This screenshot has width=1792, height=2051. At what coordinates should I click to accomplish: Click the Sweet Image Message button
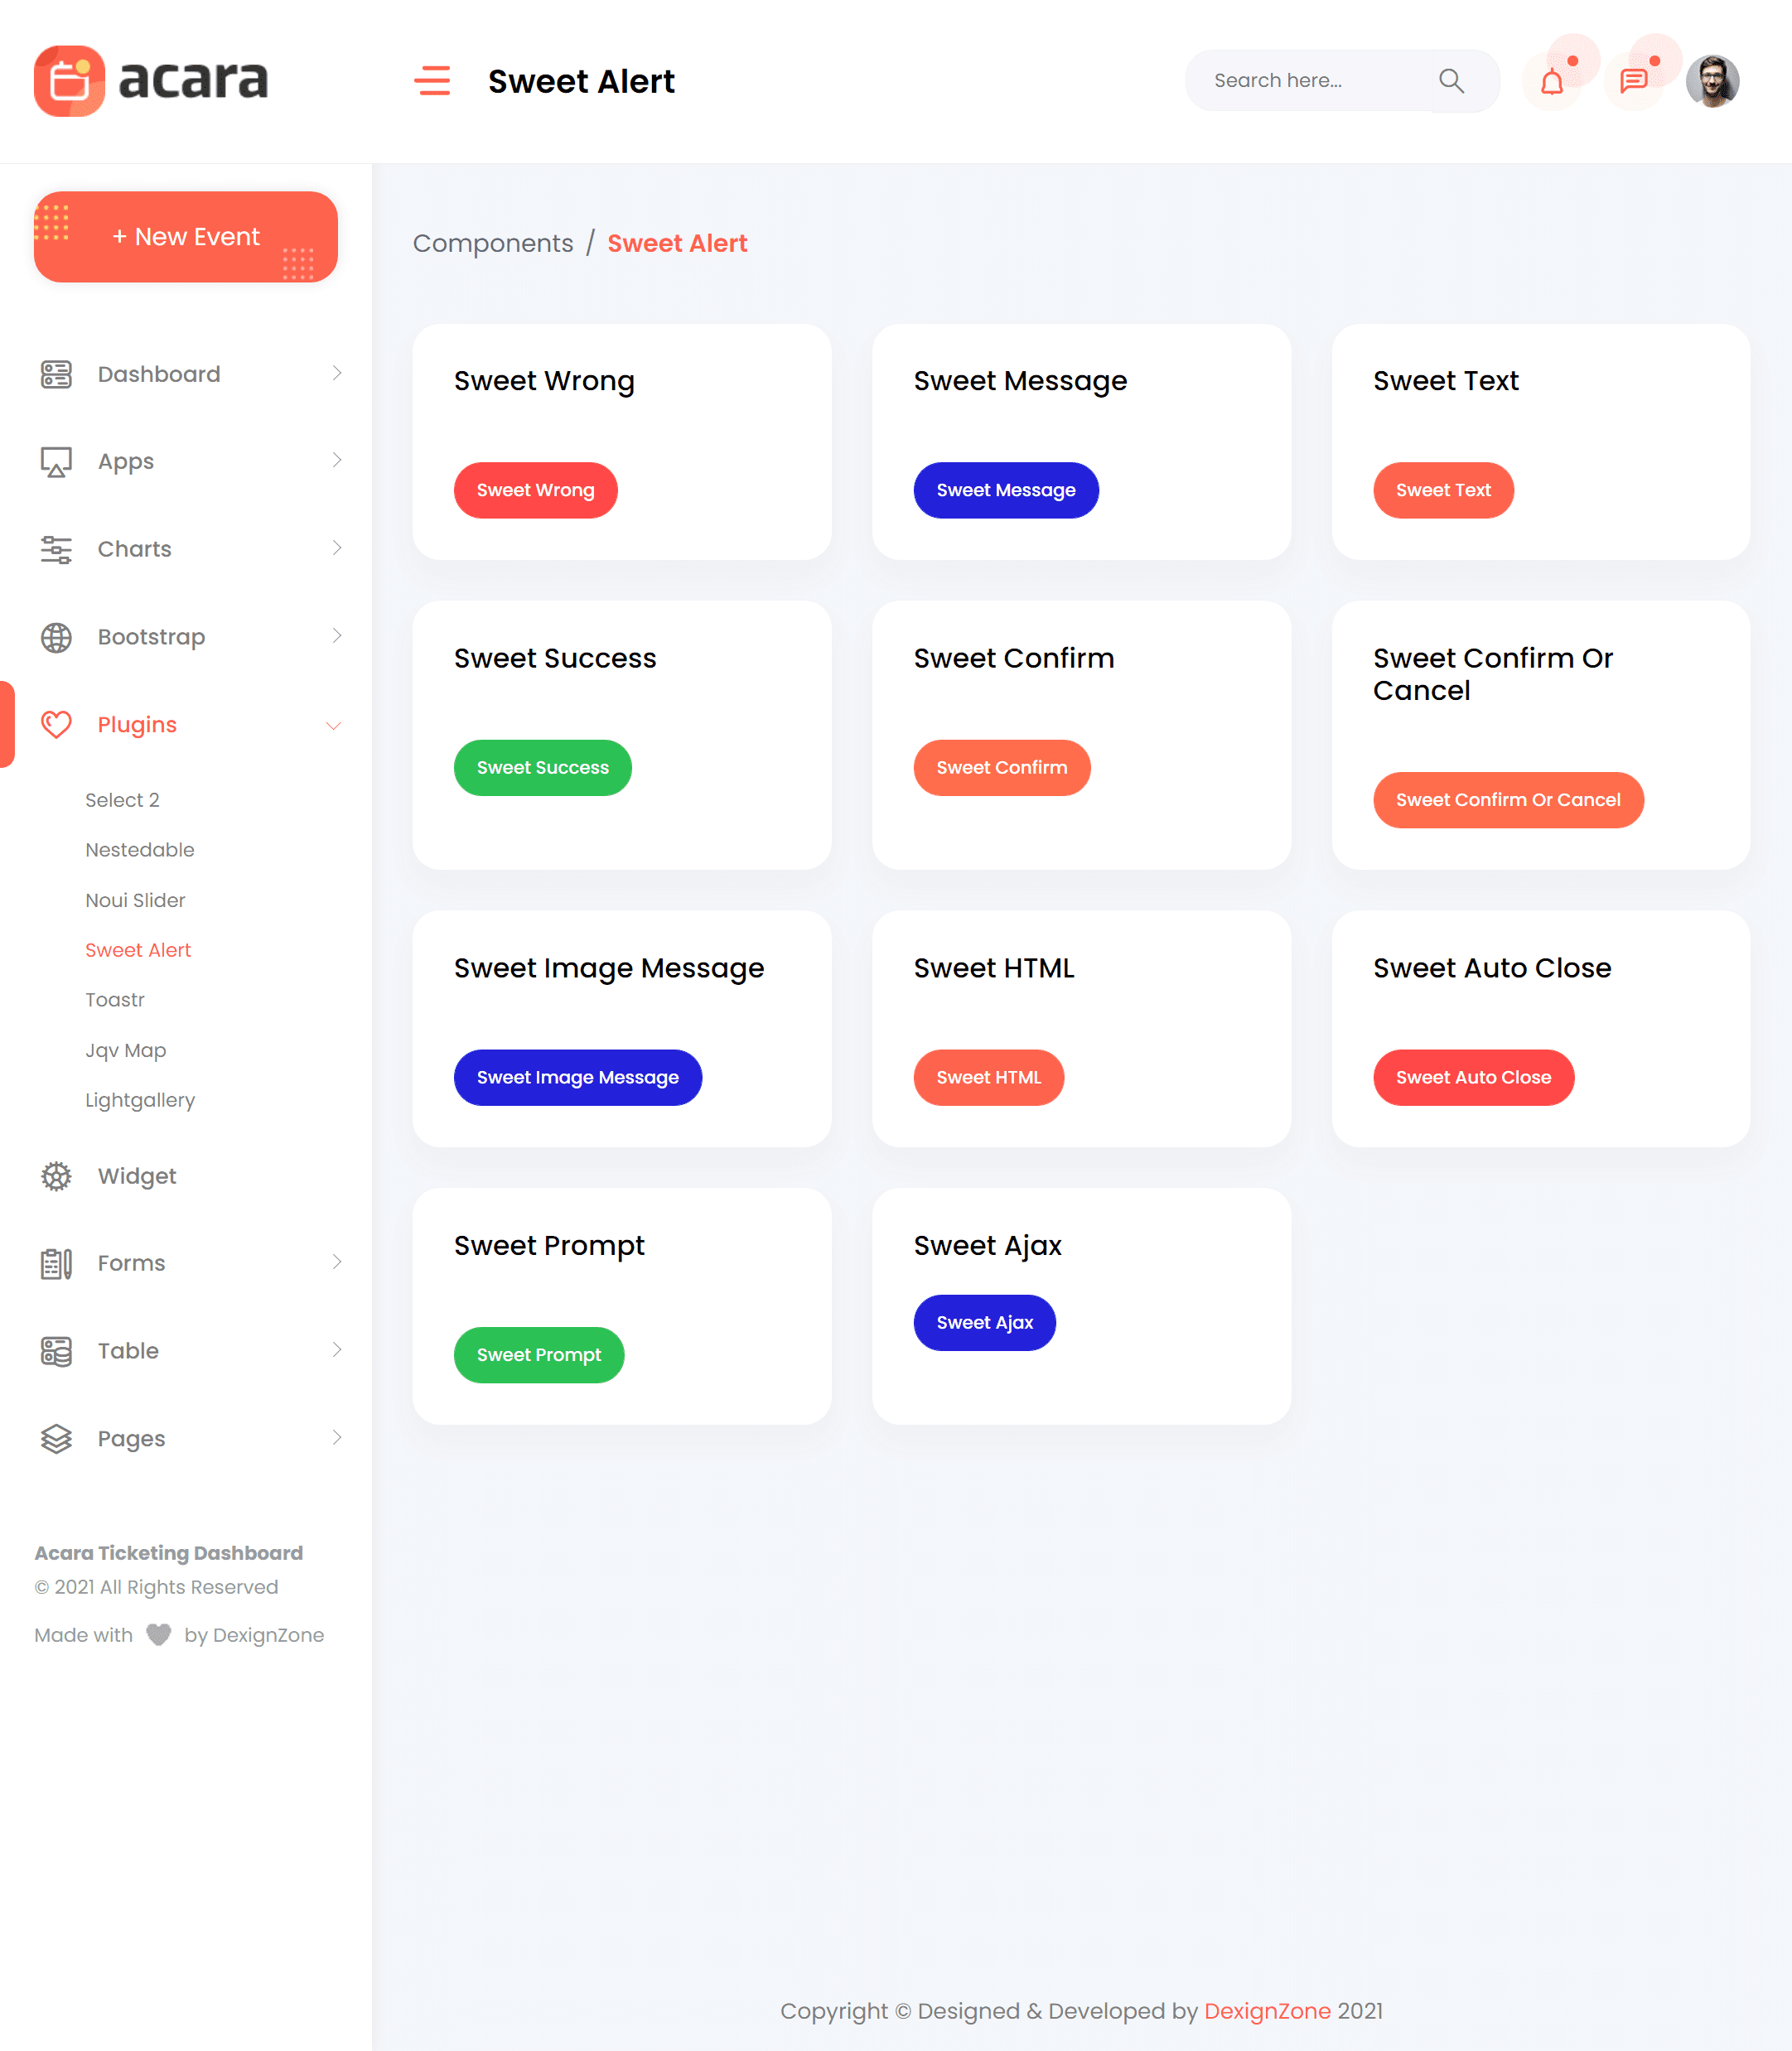click(577, 1077)
